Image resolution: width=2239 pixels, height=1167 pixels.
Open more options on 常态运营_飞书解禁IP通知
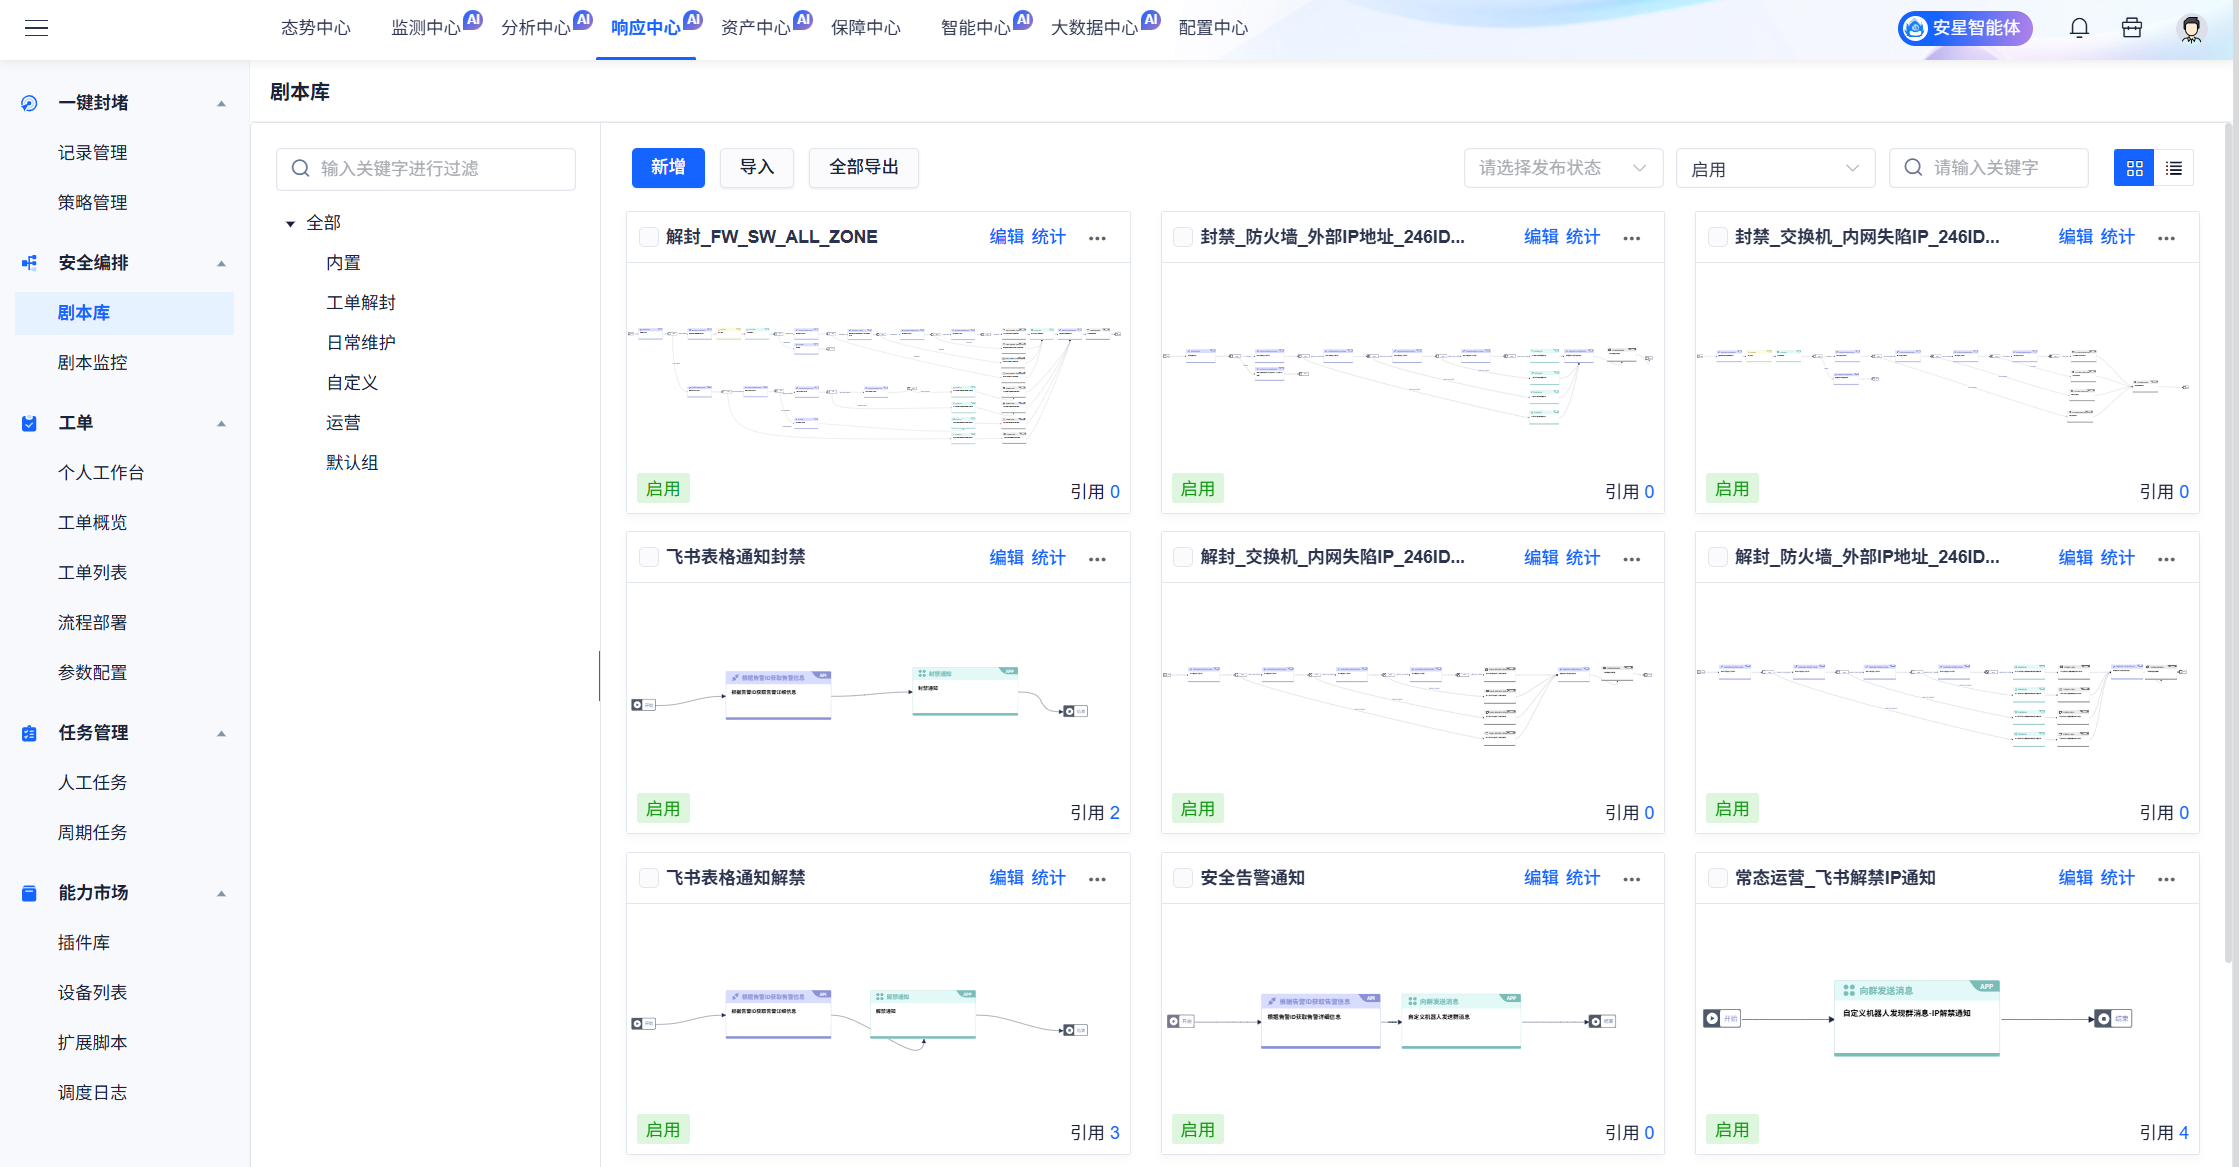[2167, 878]
